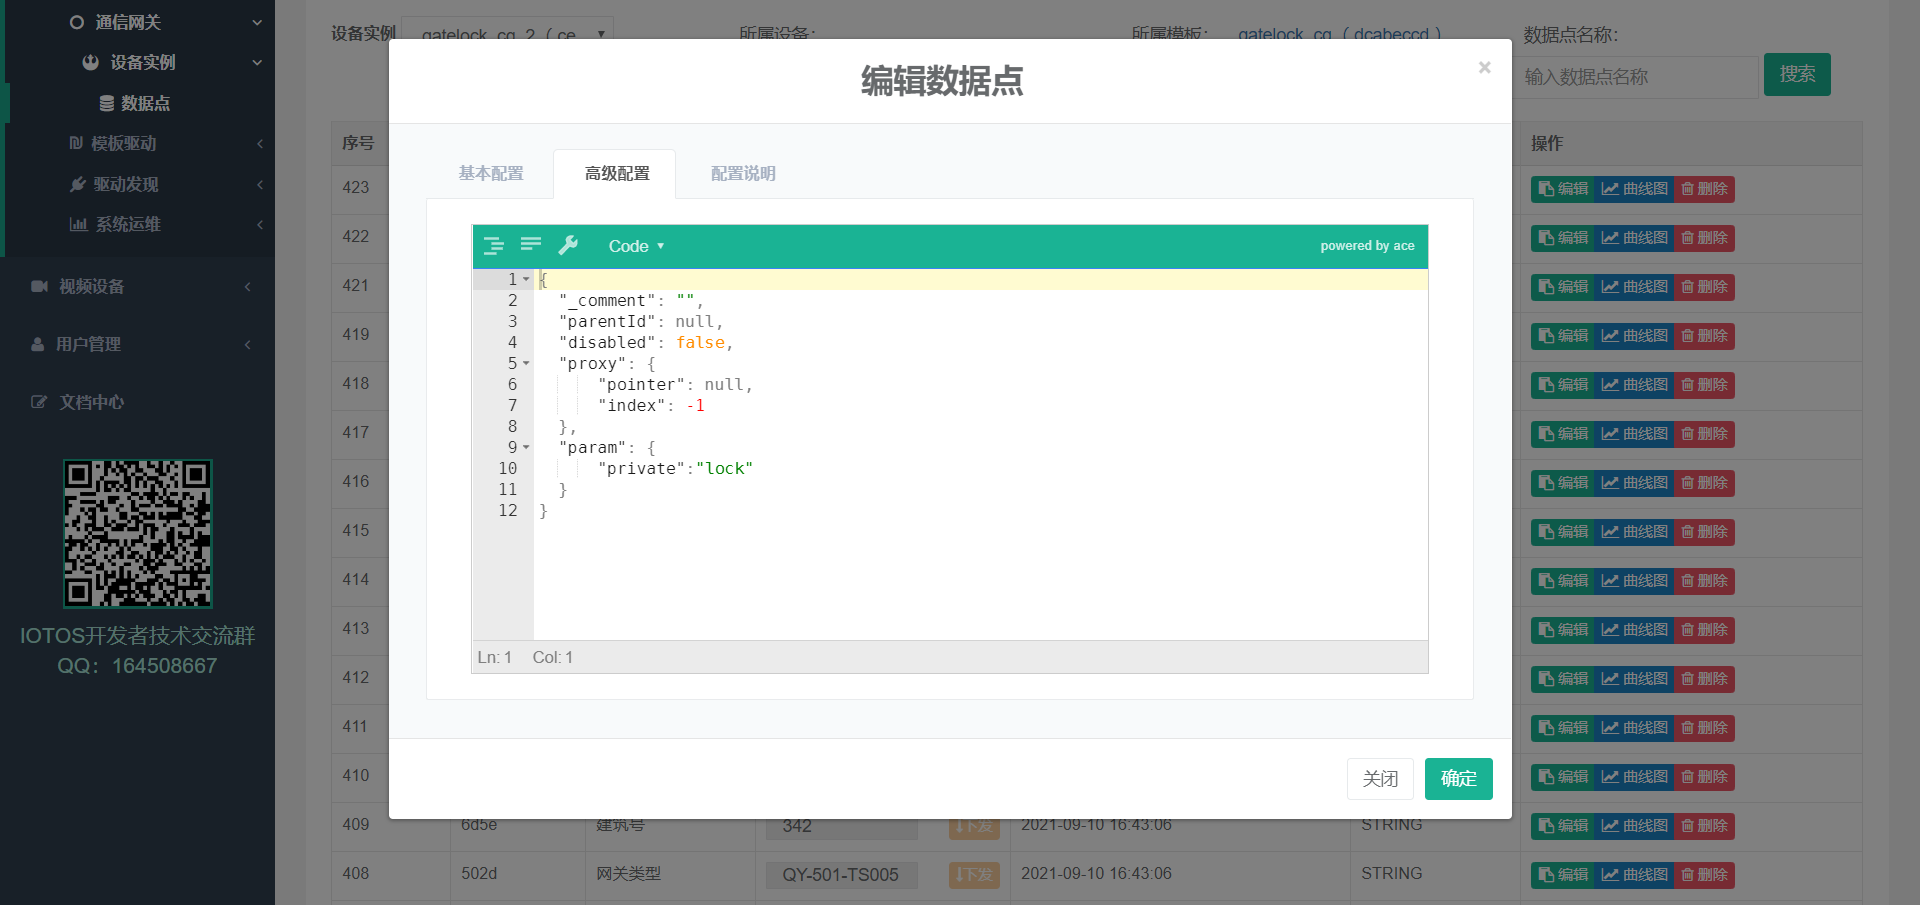Close the dialog with the X icon
1920x905 pixels.
tap(1484, 68)
